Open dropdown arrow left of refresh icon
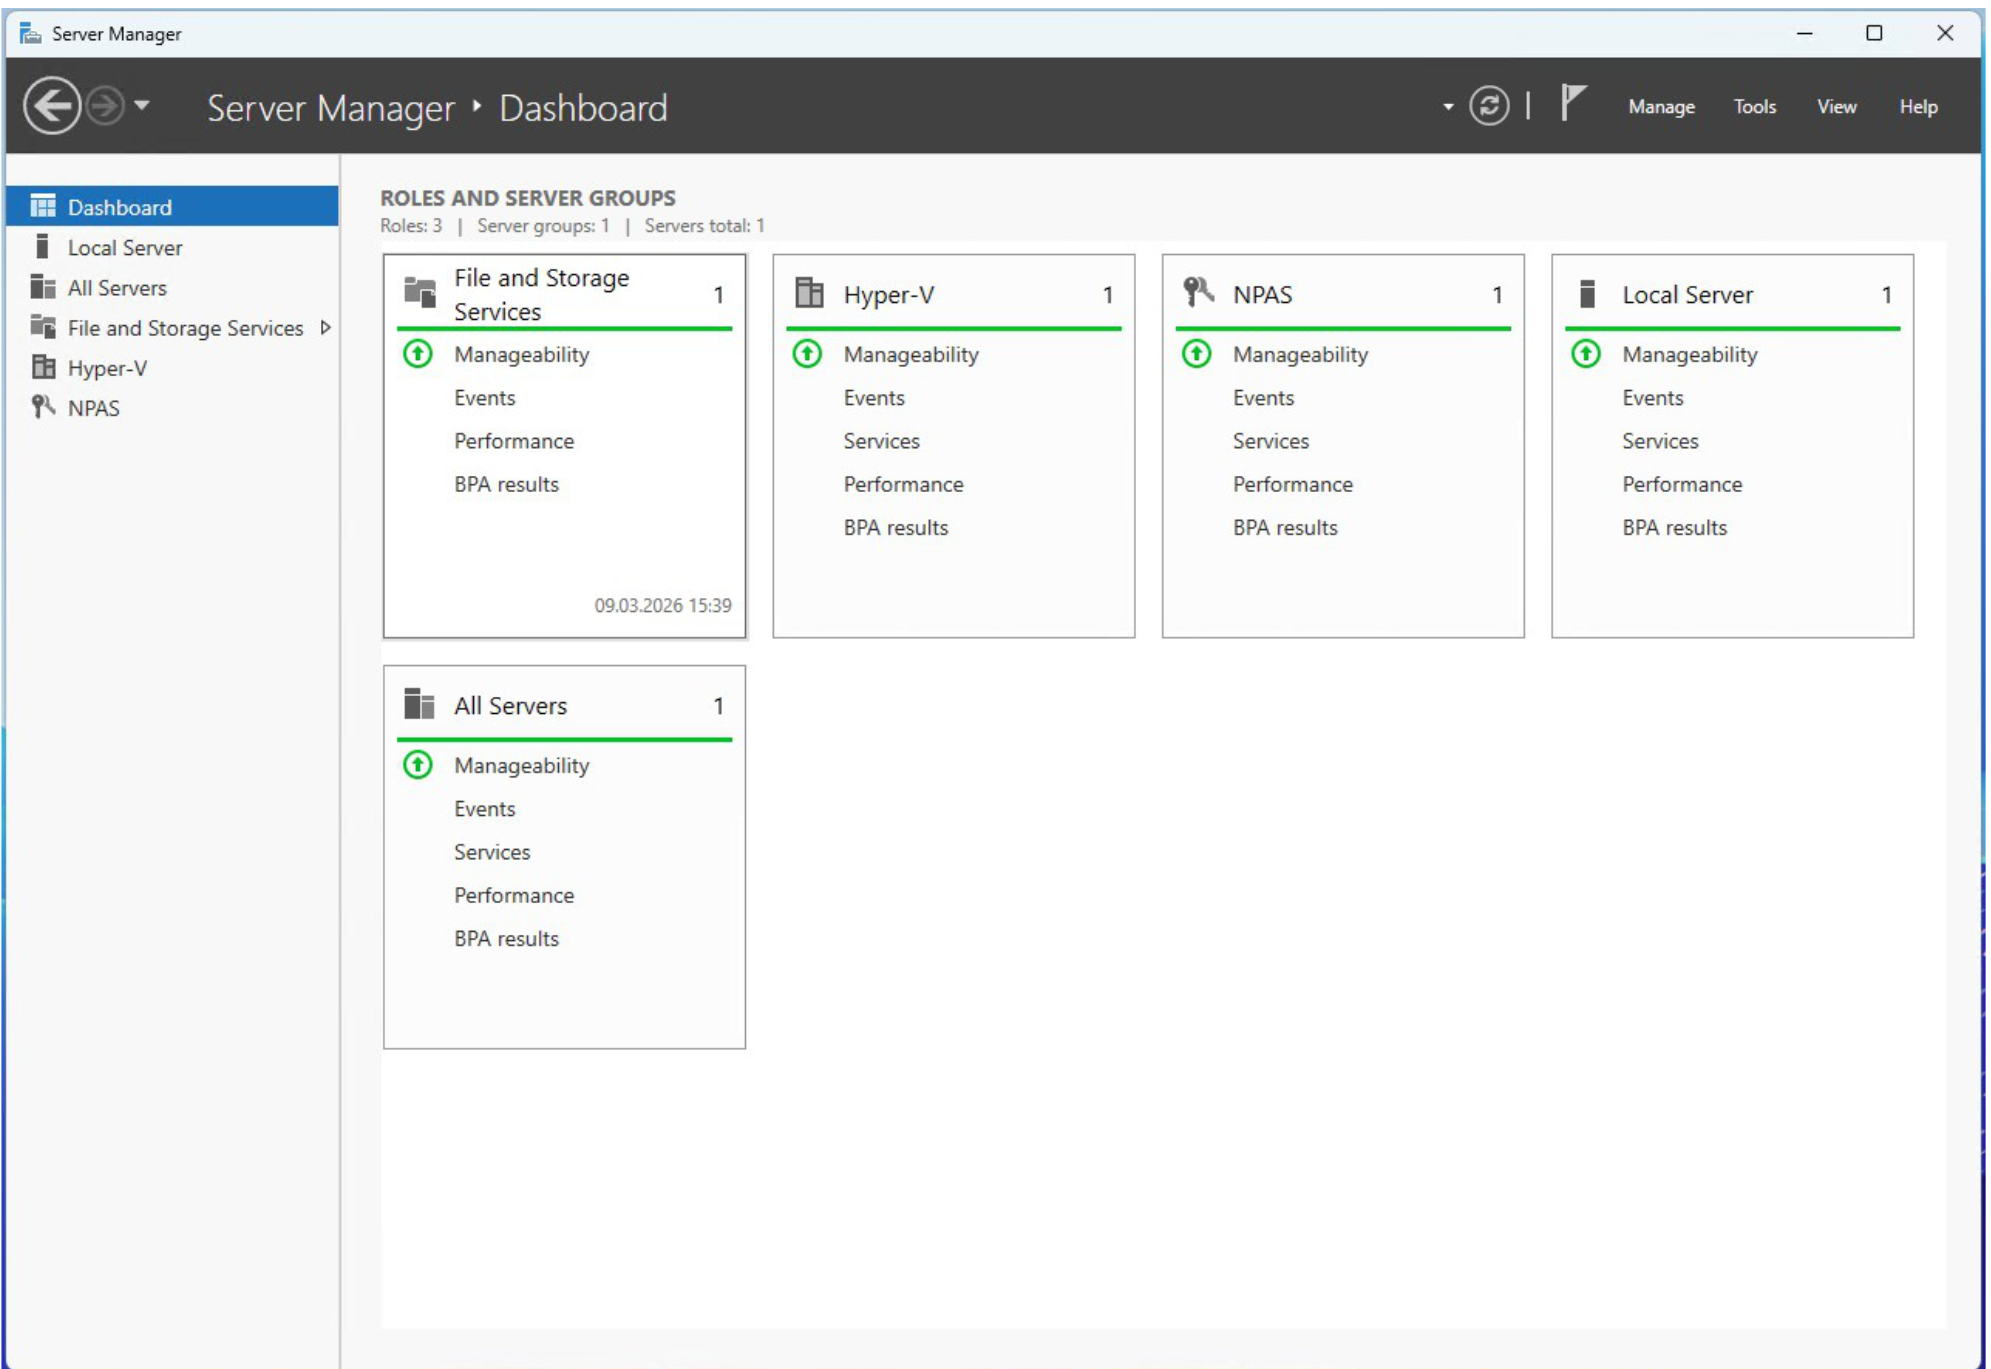The height and width of the screenshot is (1369, 1991). click(x=1448, y=107)
